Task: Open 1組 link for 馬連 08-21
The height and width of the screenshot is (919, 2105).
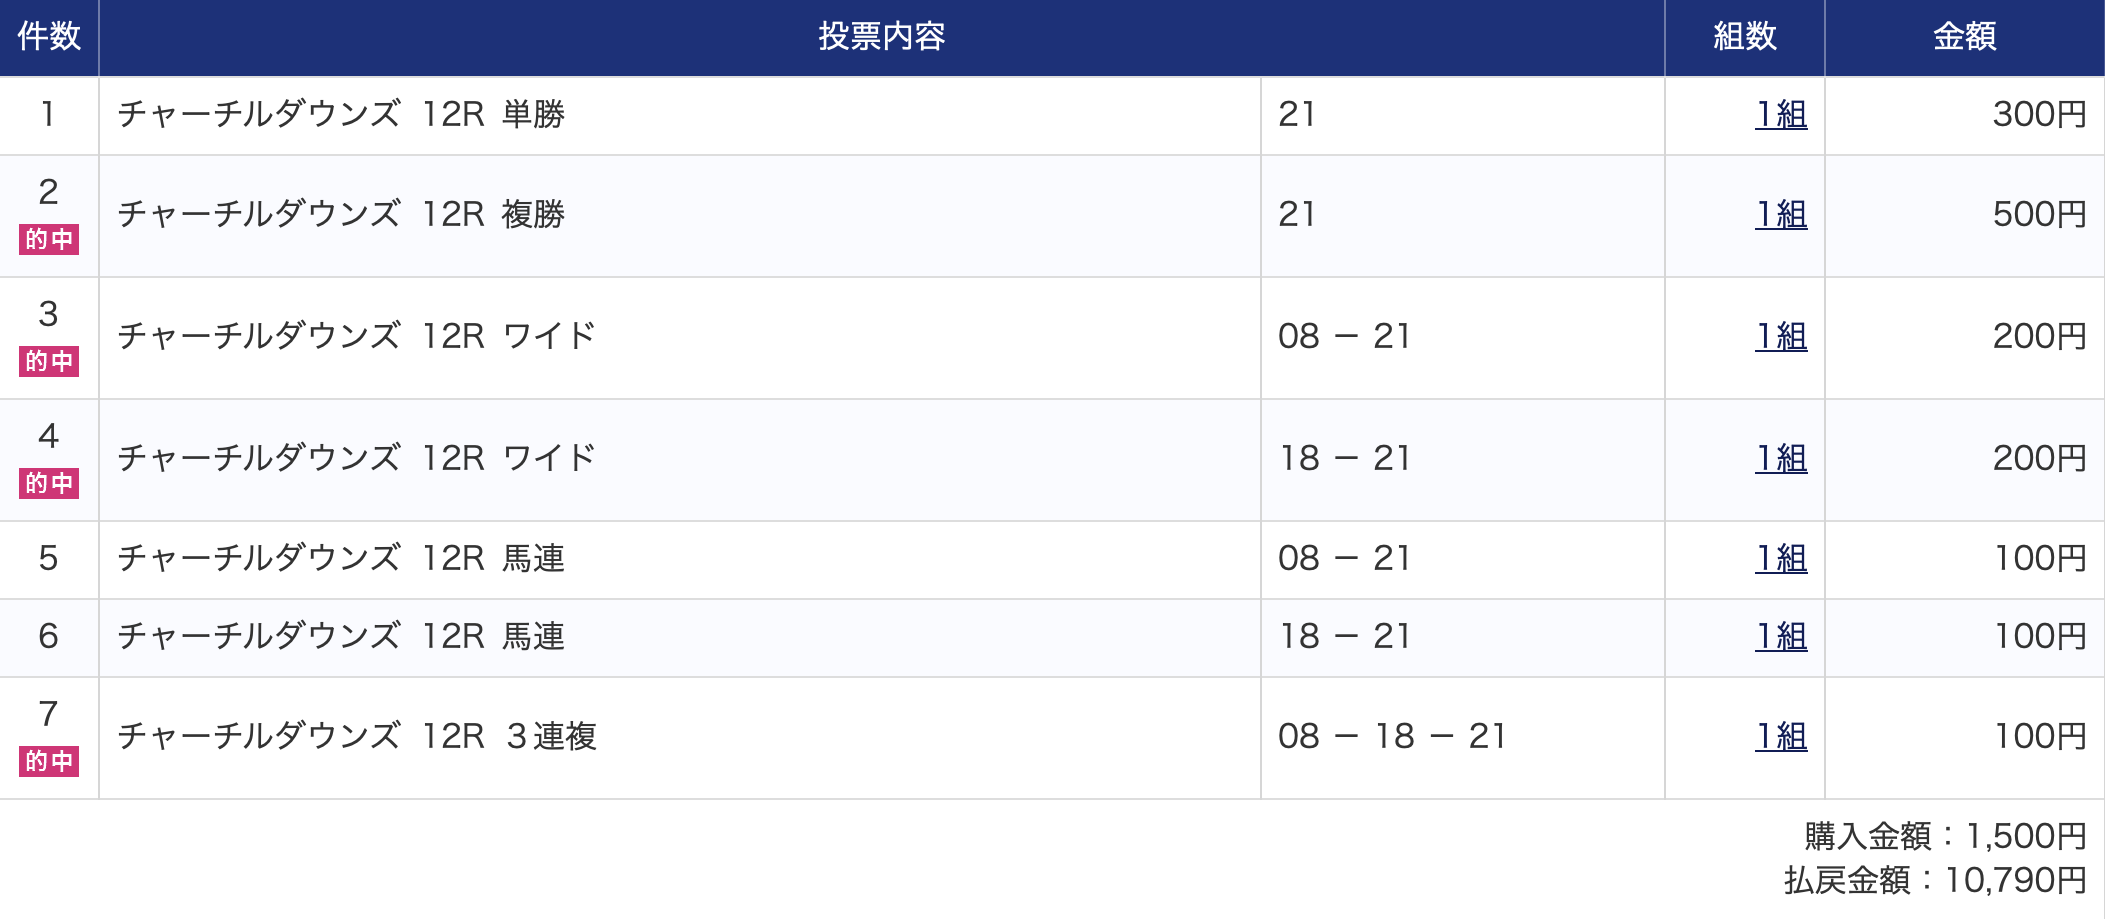Action: 1781,559
